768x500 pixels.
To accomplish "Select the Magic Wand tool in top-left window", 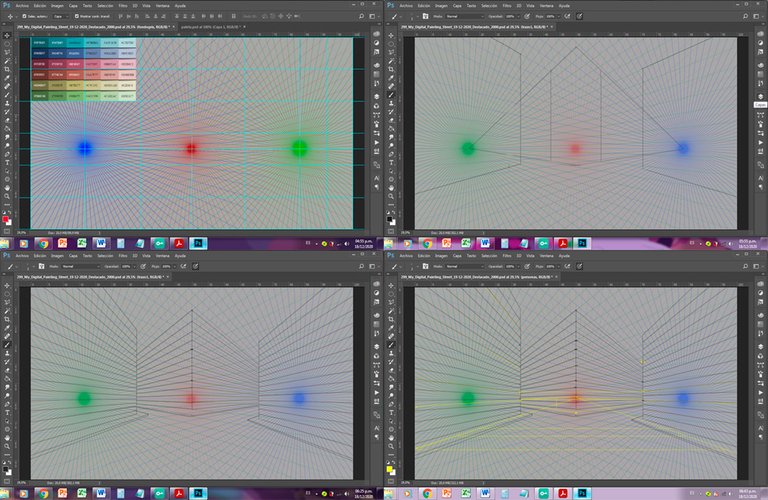I will (7, 61).
